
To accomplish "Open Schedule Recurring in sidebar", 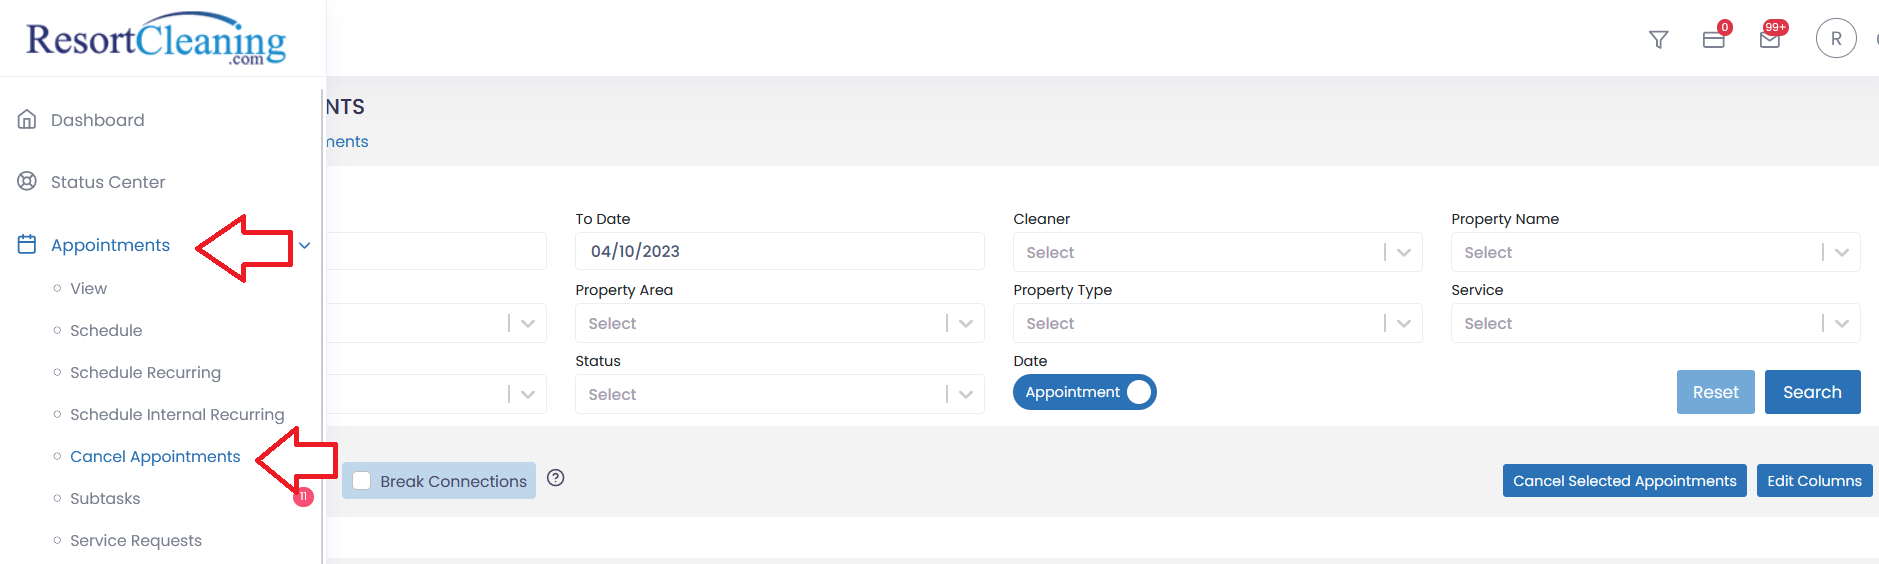I will 145,373.
